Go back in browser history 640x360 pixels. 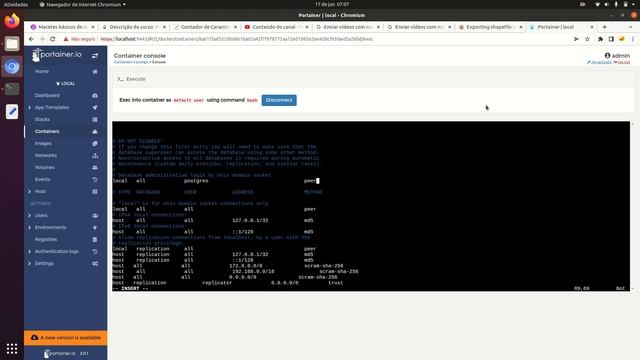(31, 39)
